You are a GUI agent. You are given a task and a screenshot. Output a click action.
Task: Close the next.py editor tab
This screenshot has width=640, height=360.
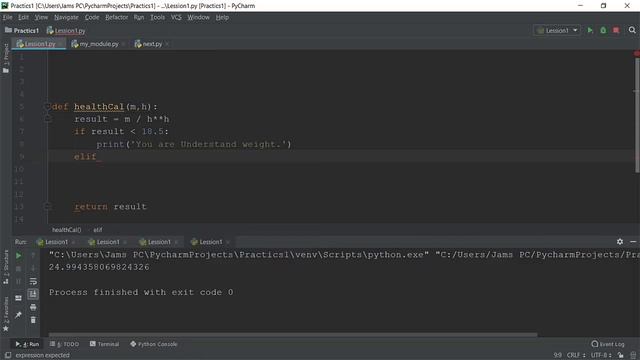tap(167, 44)
